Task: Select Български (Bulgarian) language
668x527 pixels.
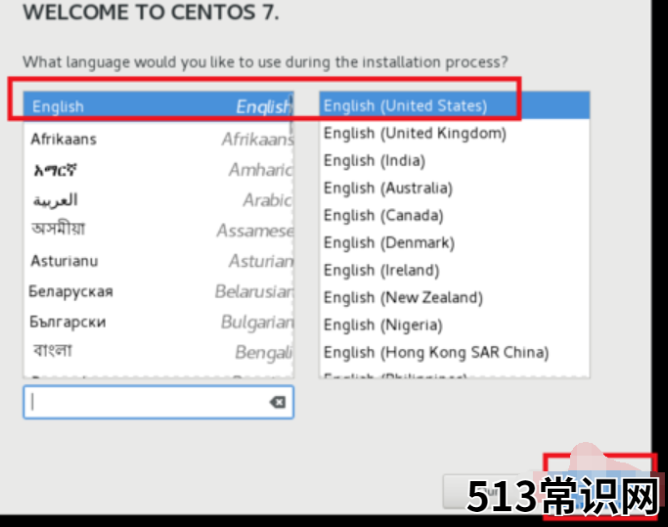Action: pos(158,322)
